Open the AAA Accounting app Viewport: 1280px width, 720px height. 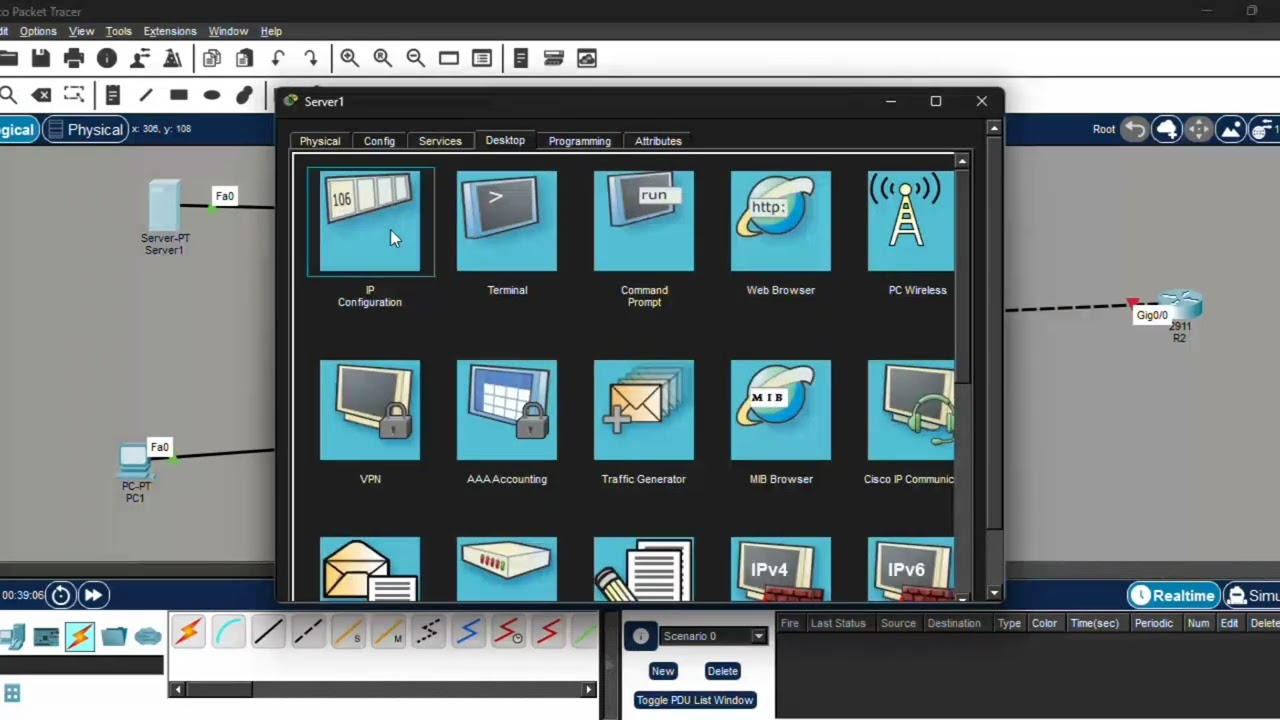pos(507,410)
